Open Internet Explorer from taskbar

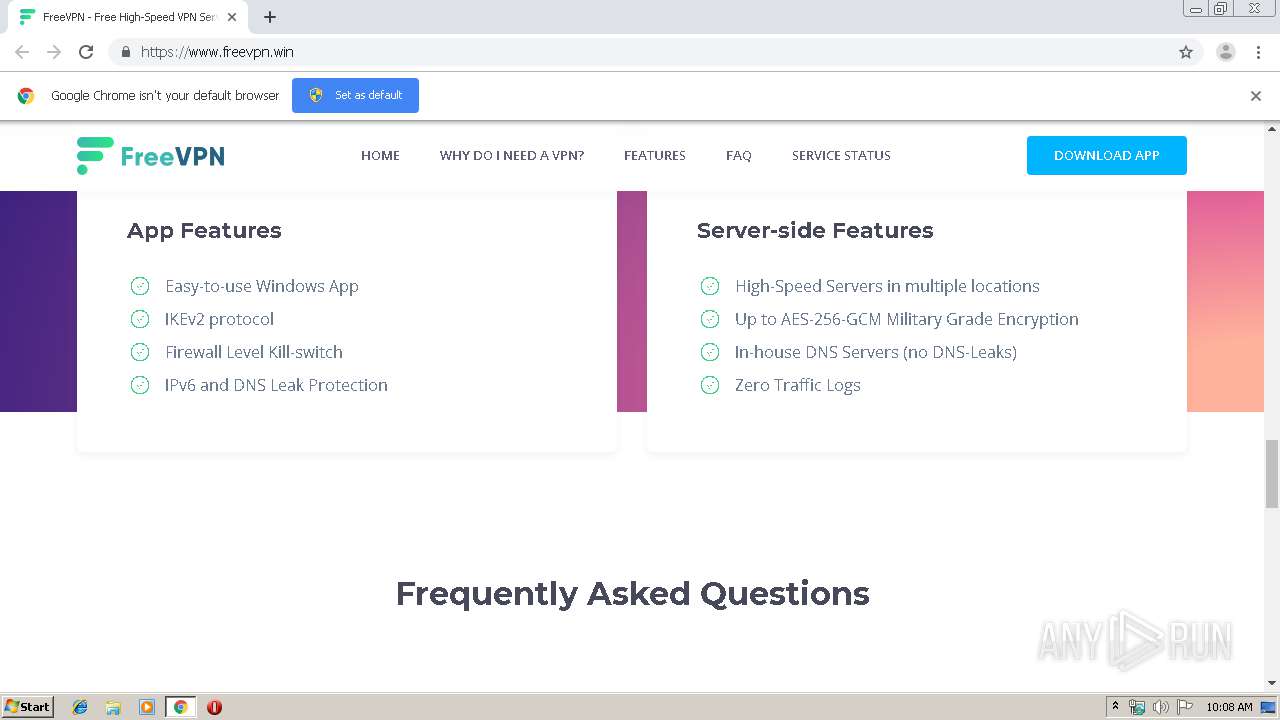pos(80,707)
